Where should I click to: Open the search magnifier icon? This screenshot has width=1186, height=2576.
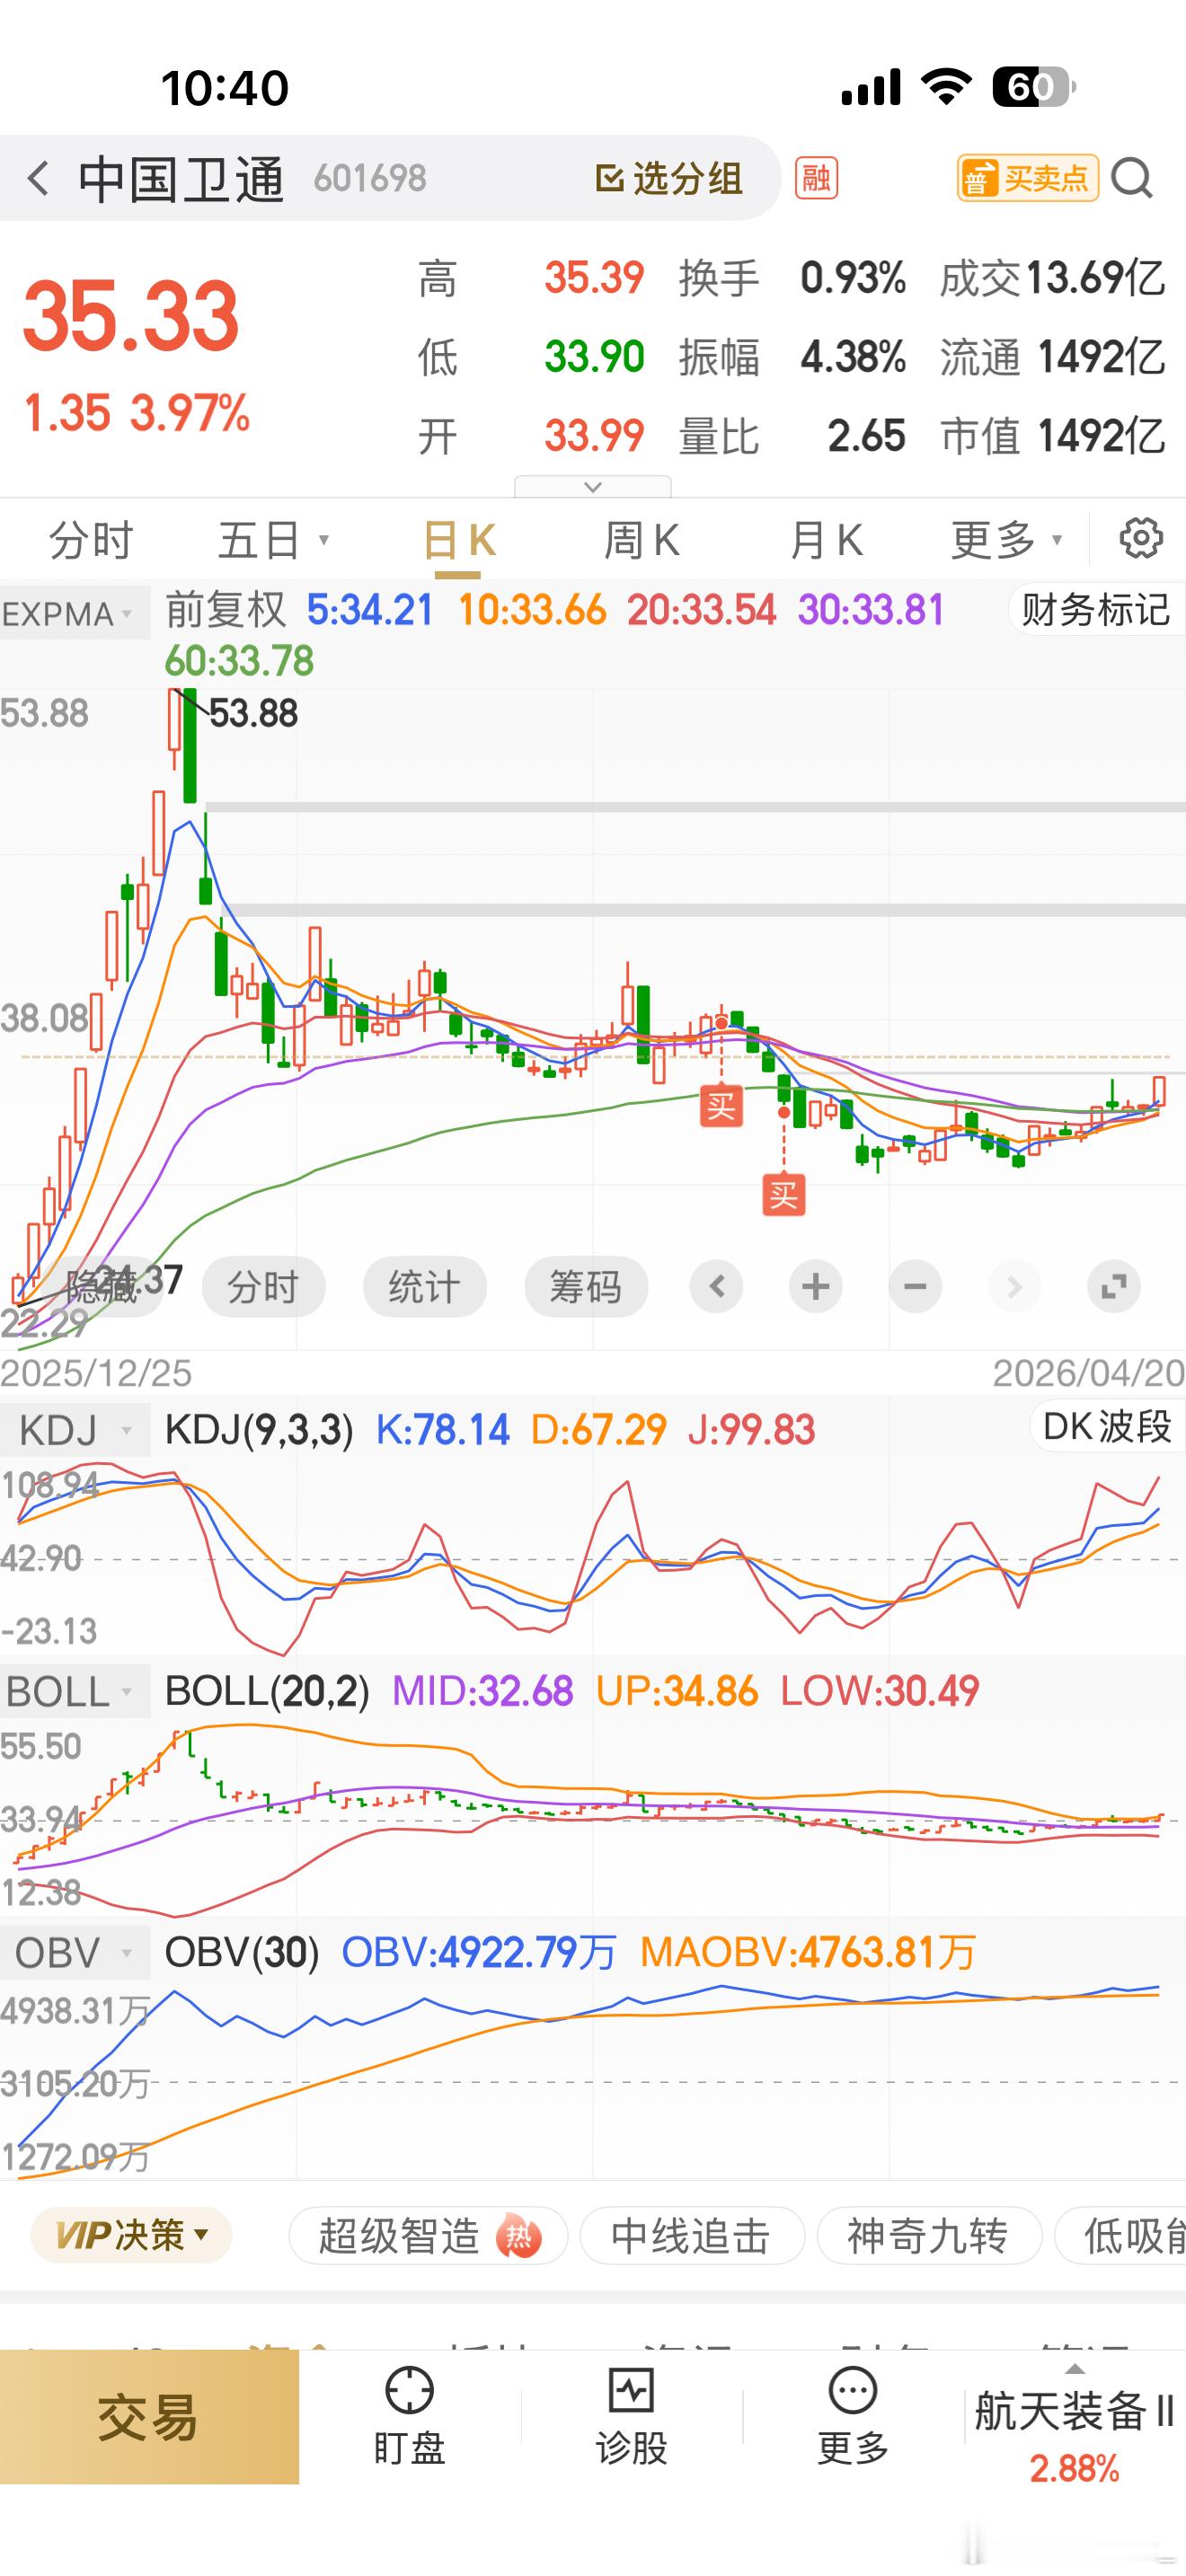(x=1132, y=179)
